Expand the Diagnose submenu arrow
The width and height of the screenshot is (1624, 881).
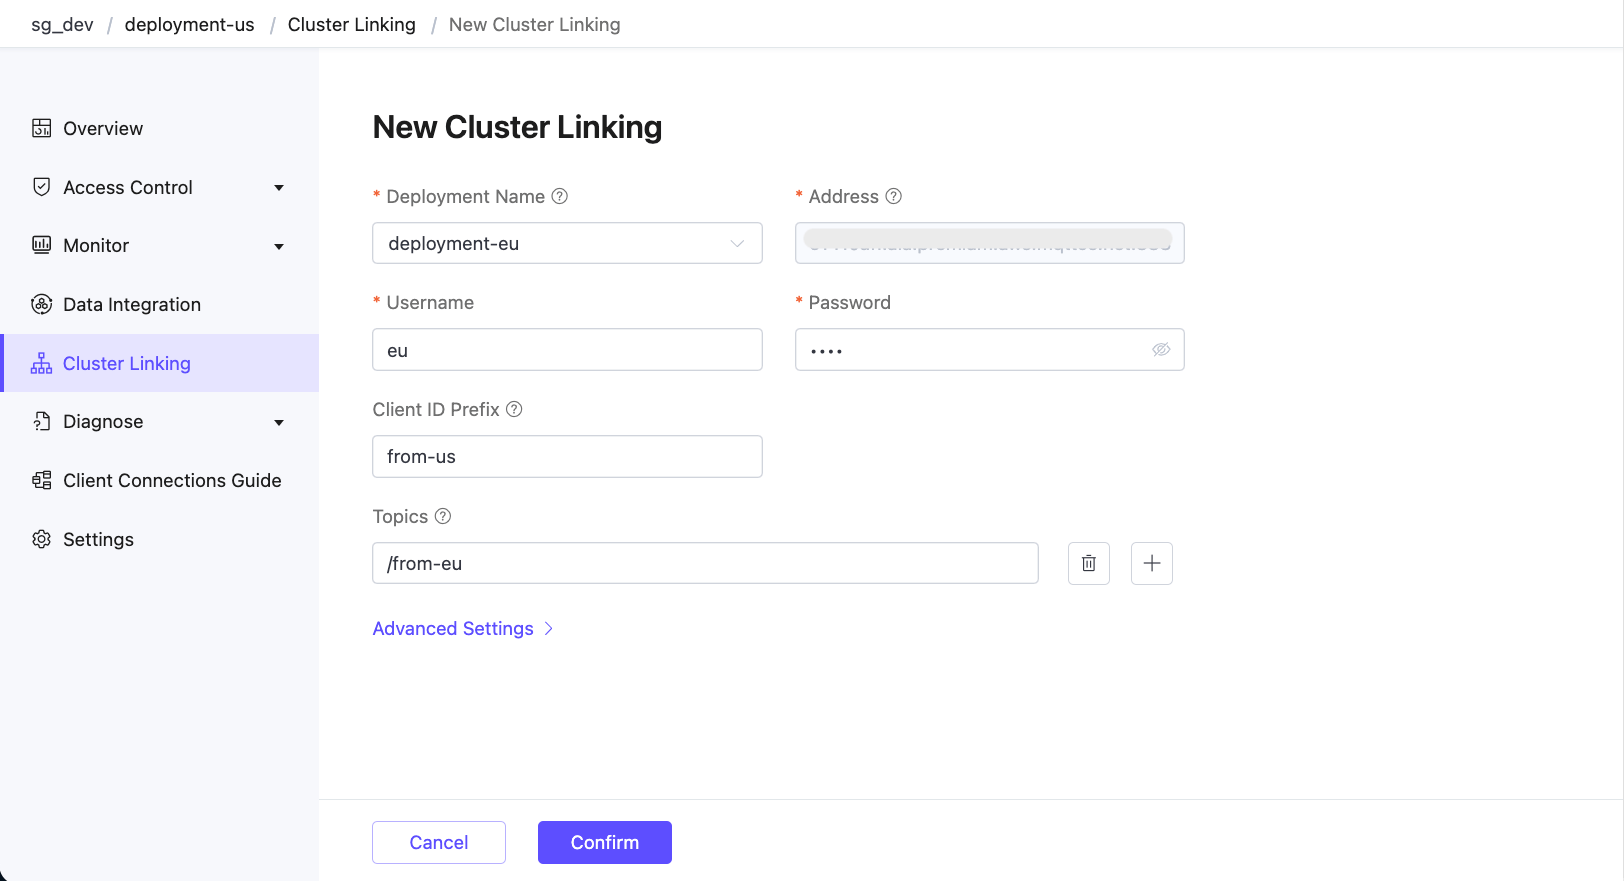pyautogui.click(x=279, y=422)
